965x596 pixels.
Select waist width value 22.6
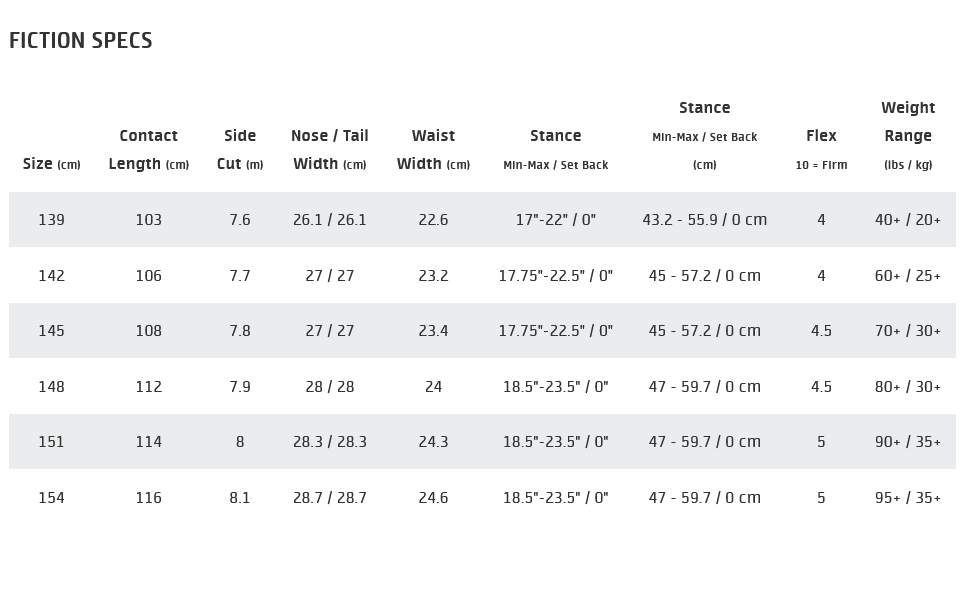[x=433, y=220]
